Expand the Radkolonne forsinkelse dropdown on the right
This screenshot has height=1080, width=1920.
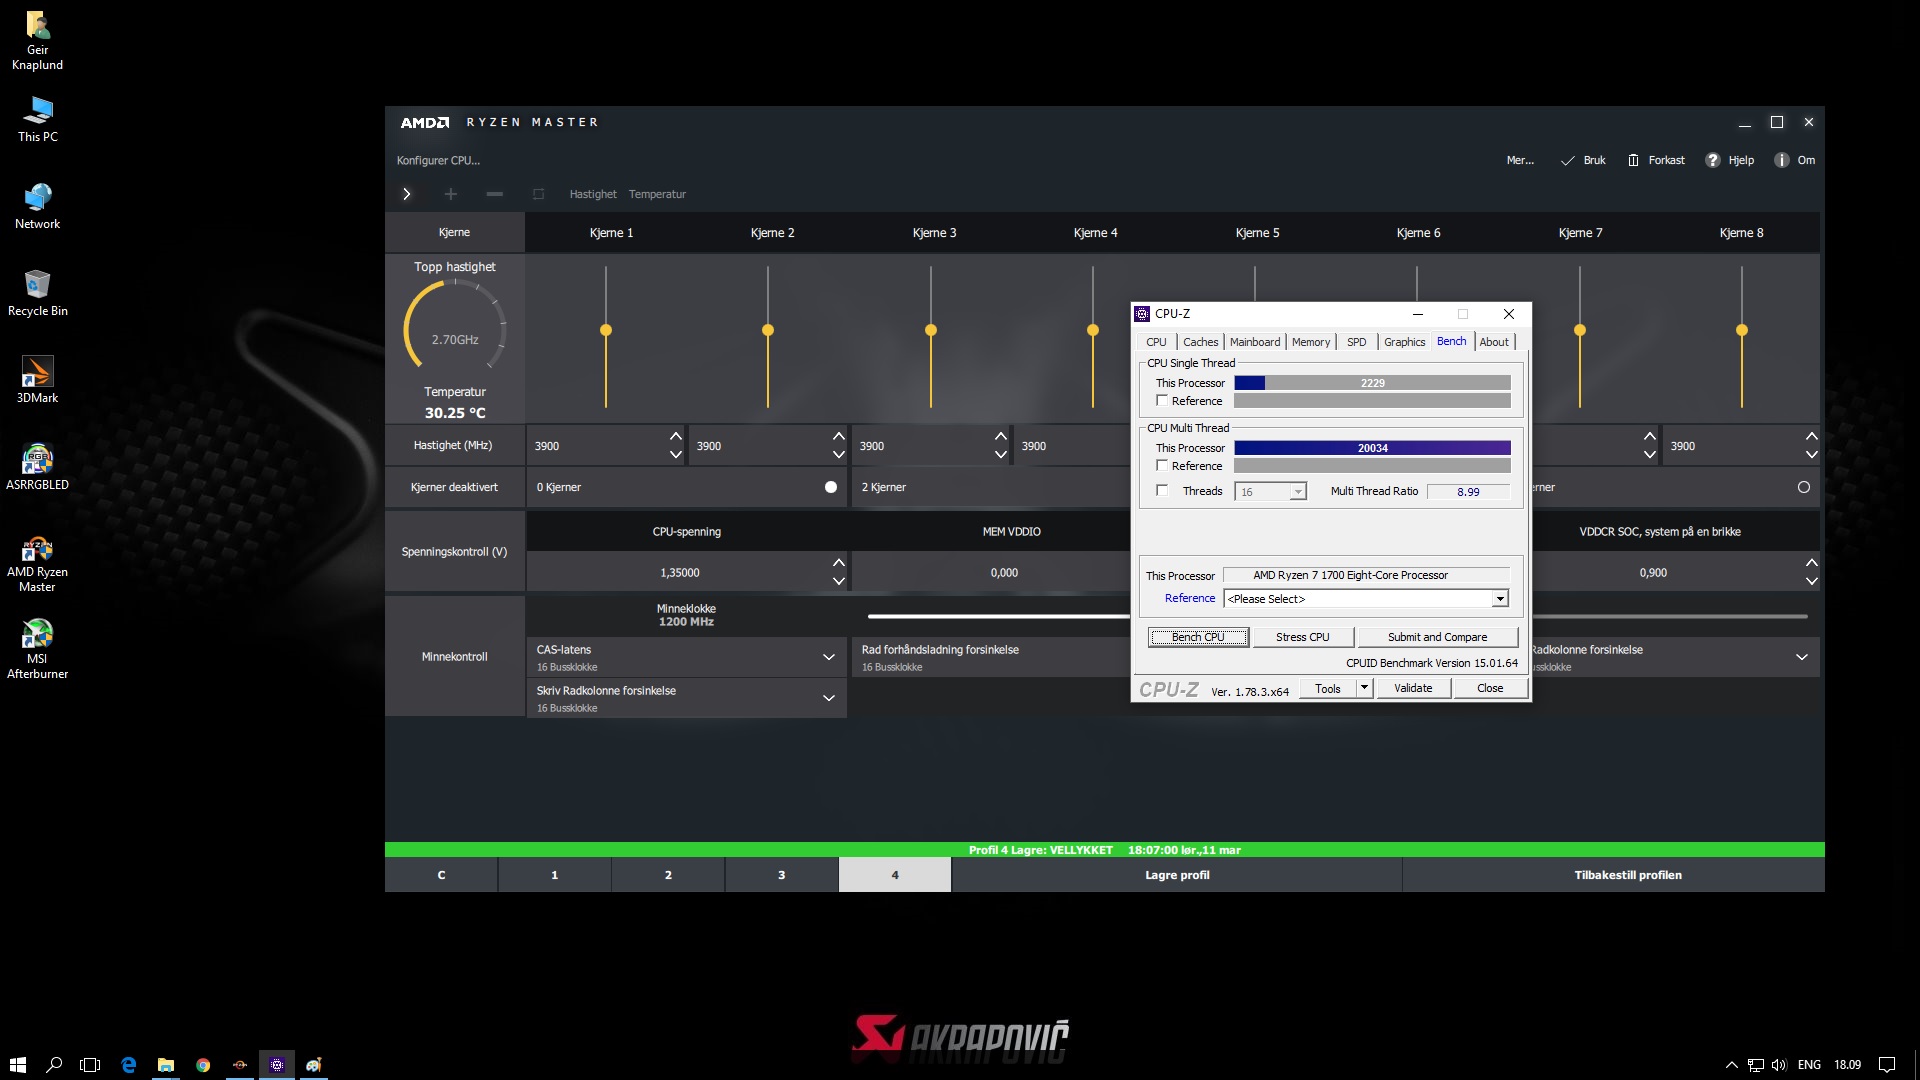coord(1801,657)
